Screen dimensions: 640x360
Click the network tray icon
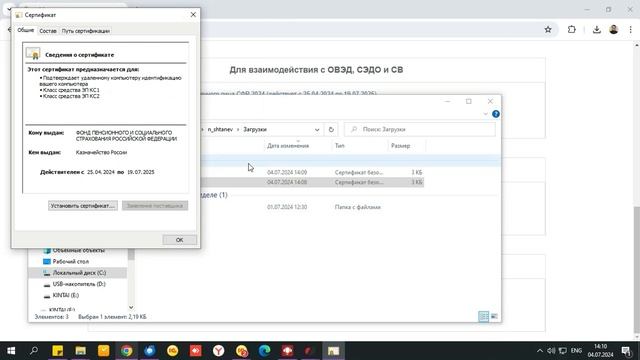563,351
